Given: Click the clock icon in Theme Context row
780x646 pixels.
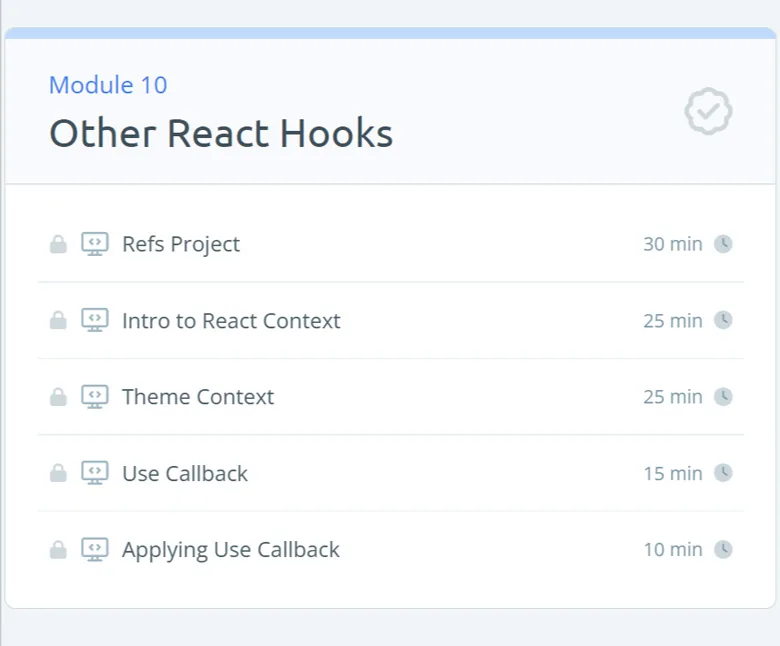Looking at the screenshot, I should click(723, 397).
